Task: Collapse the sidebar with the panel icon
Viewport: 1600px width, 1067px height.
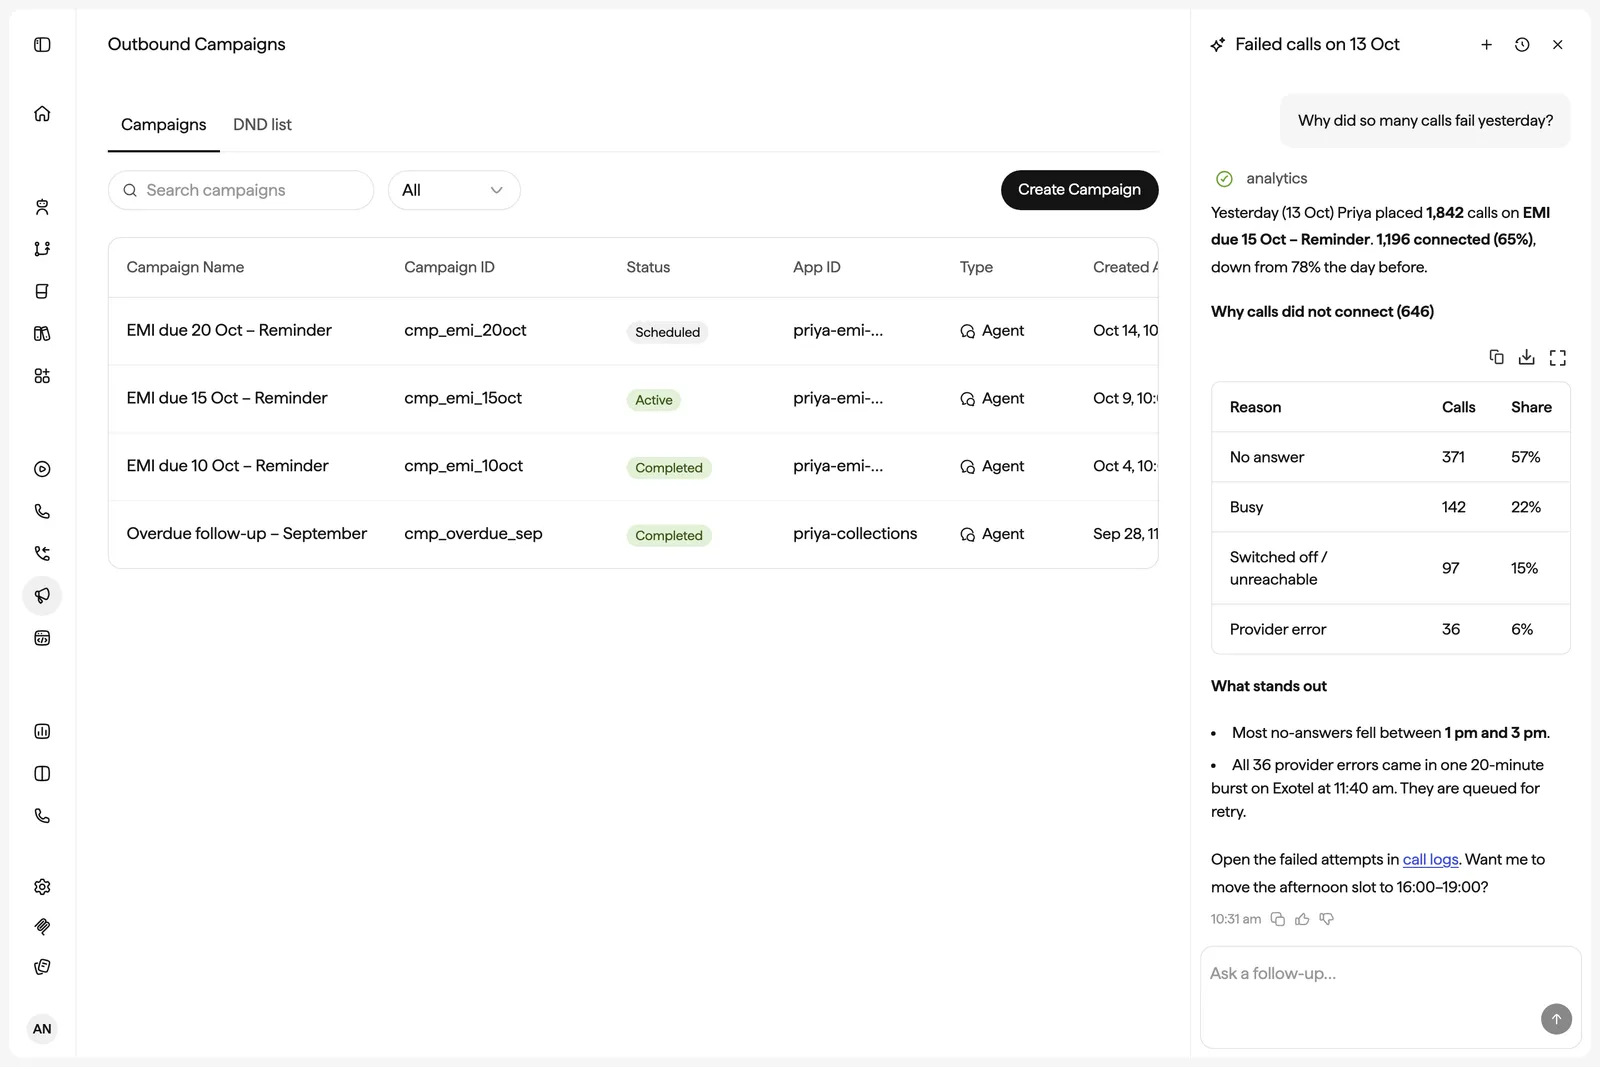Action: pyautogui.click(x=42, y=44)
